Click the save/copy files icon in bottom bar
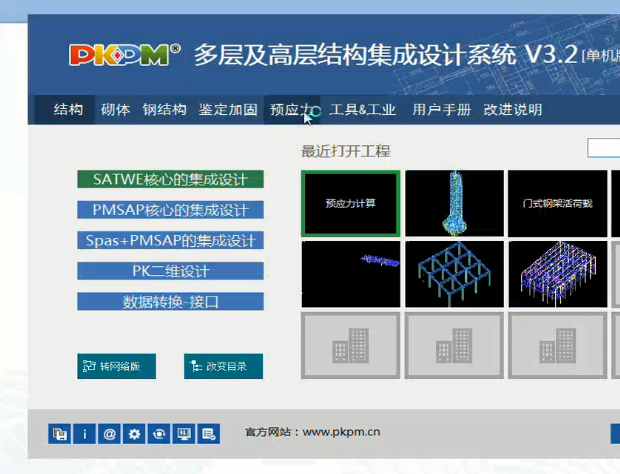 point(60,434)
